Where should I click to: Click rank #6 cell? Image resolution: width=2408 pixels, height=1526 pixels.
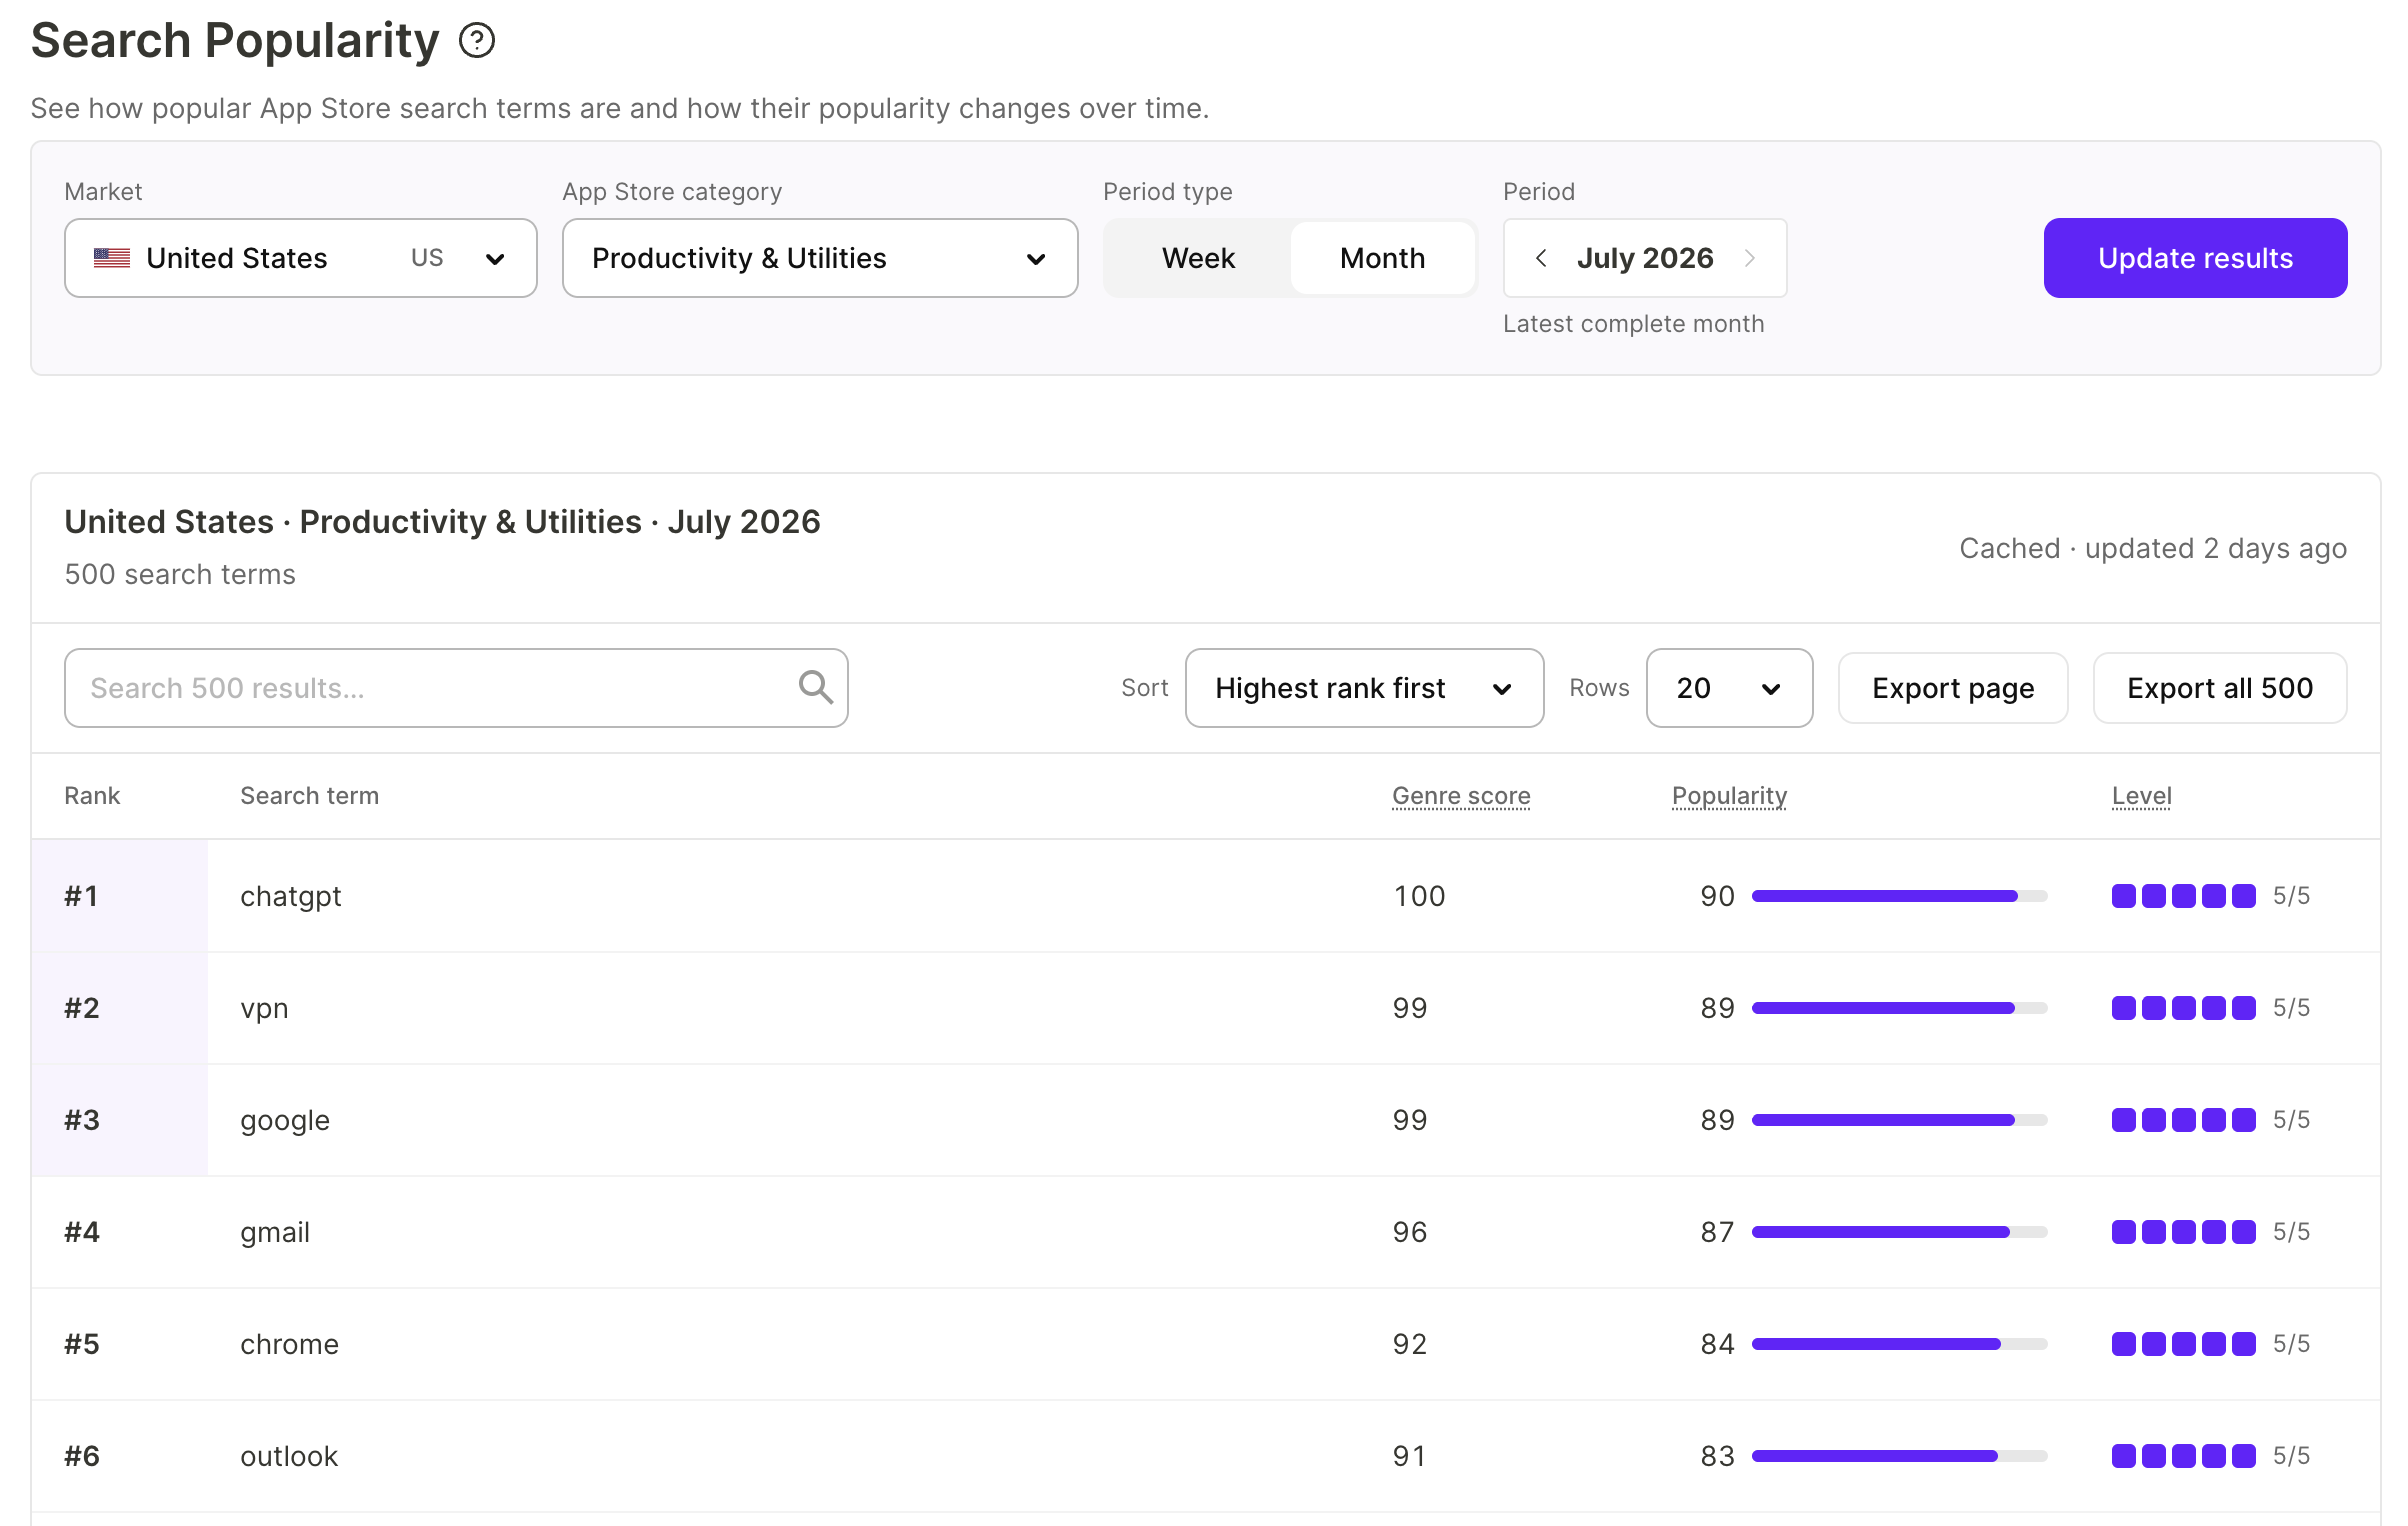point(120,1456)
